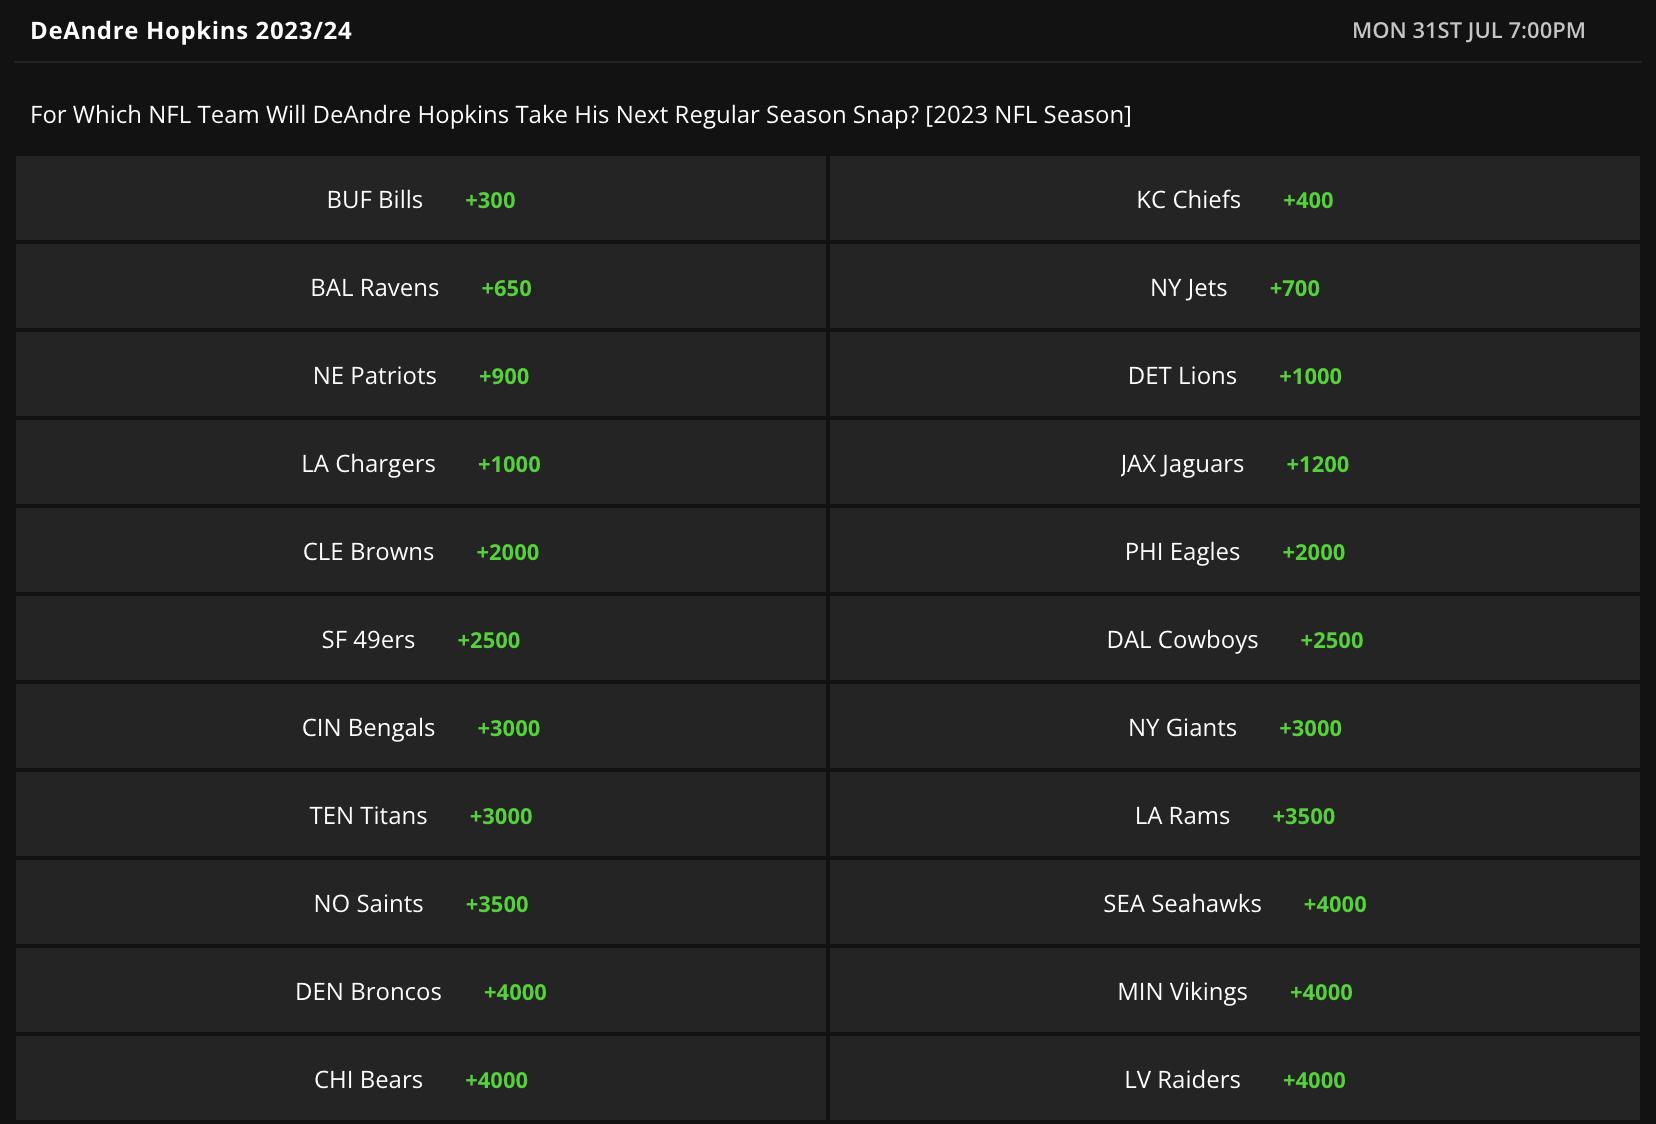The width and height of the screenshot is (1656, 1124).
Task: Choose LA Rams at +3500
Action: click(x=1234, y=815)
